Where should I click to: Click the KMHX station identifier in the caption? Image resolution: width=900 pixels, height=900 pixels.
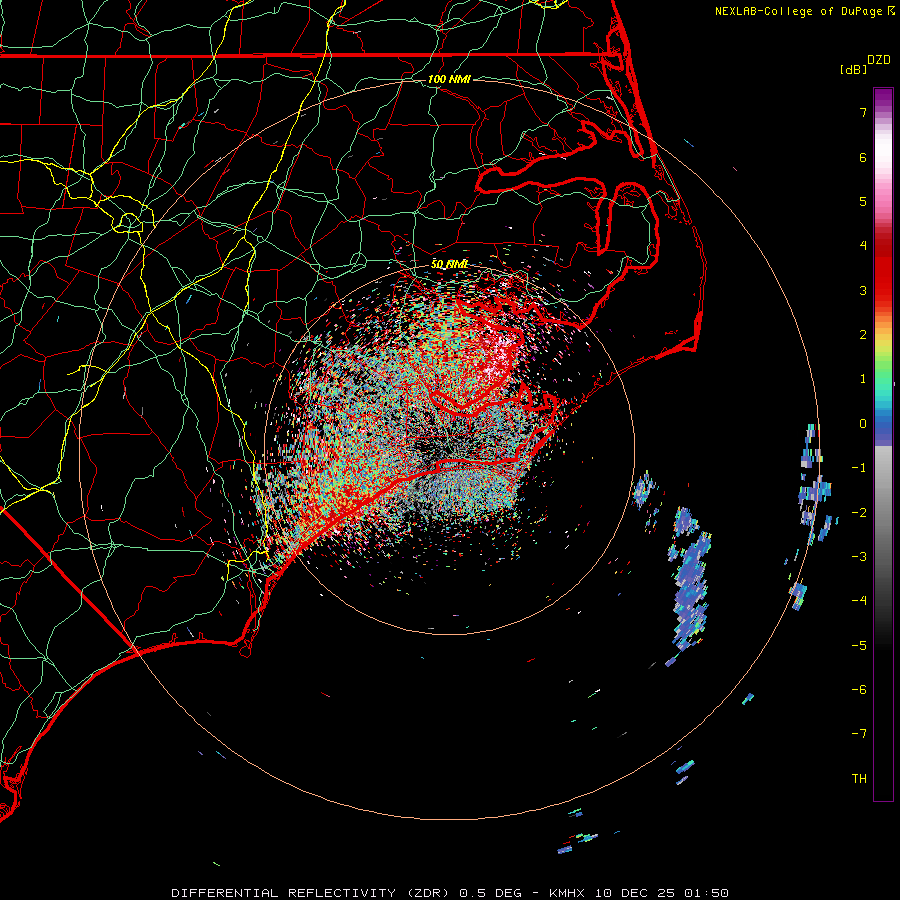tap(568, 893)
